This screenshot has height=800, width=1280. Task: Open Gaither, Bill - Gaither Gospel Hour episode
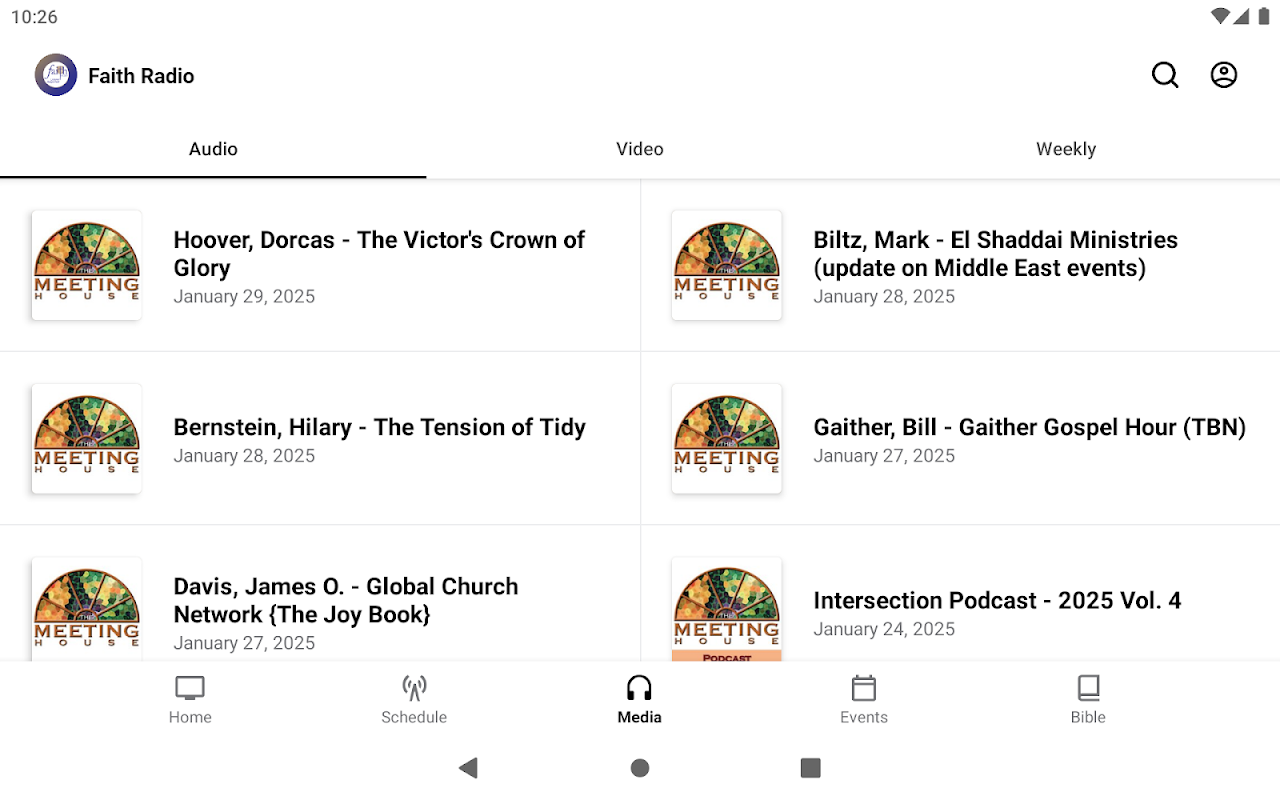(x=960, y=438)
